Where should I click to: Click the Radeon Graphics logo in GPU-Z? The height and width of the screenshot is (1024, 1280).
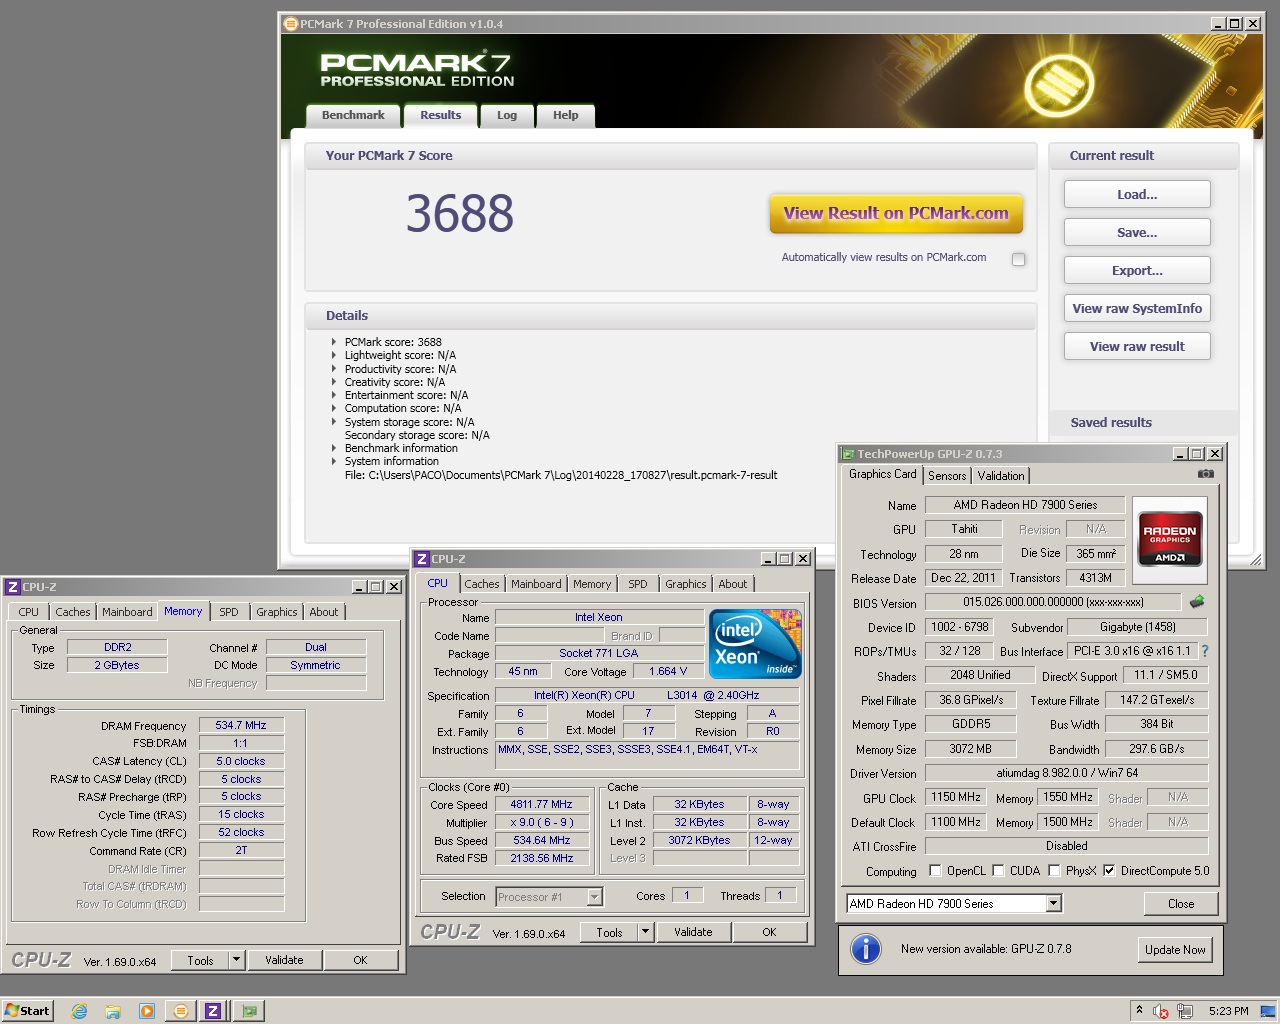click(1170, 540)
